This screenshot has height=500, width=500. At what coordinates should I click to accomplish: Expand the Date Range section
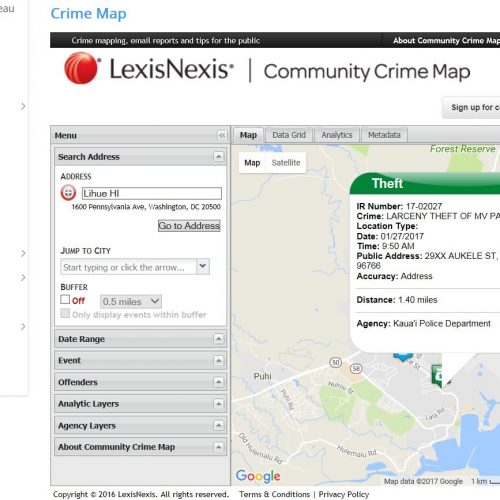pos(219,339)
